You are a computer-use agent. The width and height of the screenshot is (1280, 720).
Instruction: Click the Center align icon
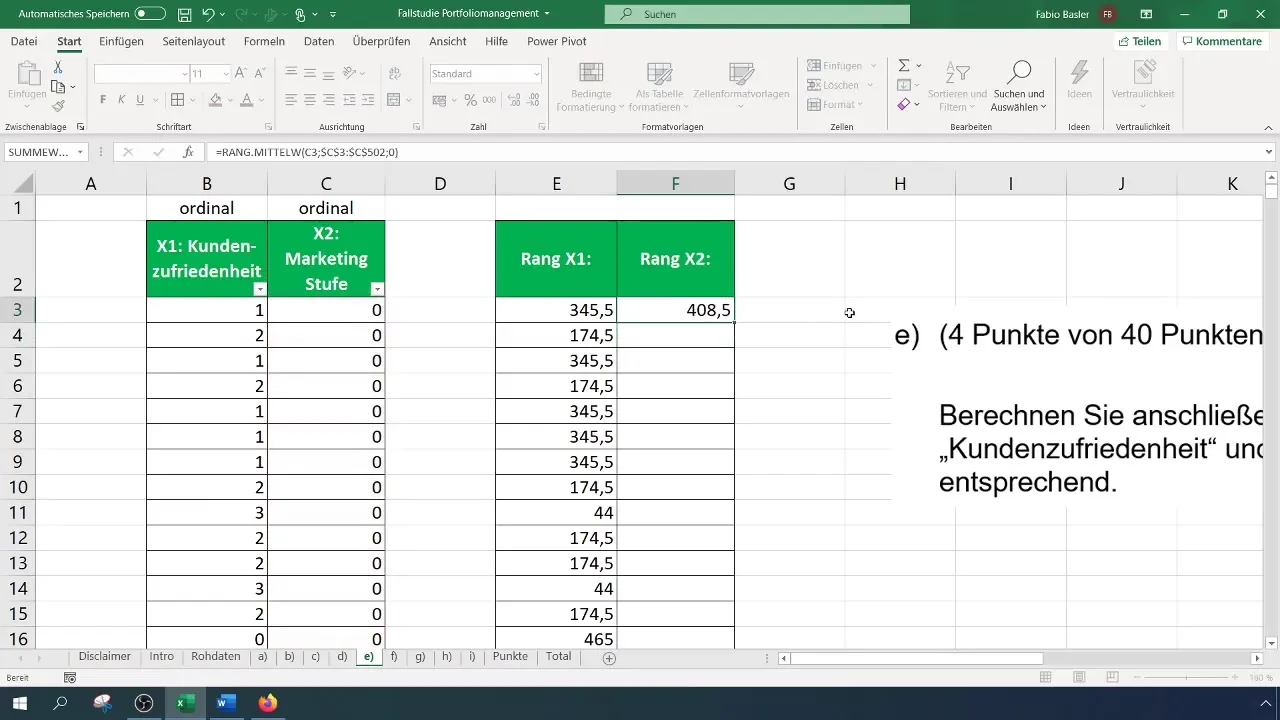[x=309, y=100]
